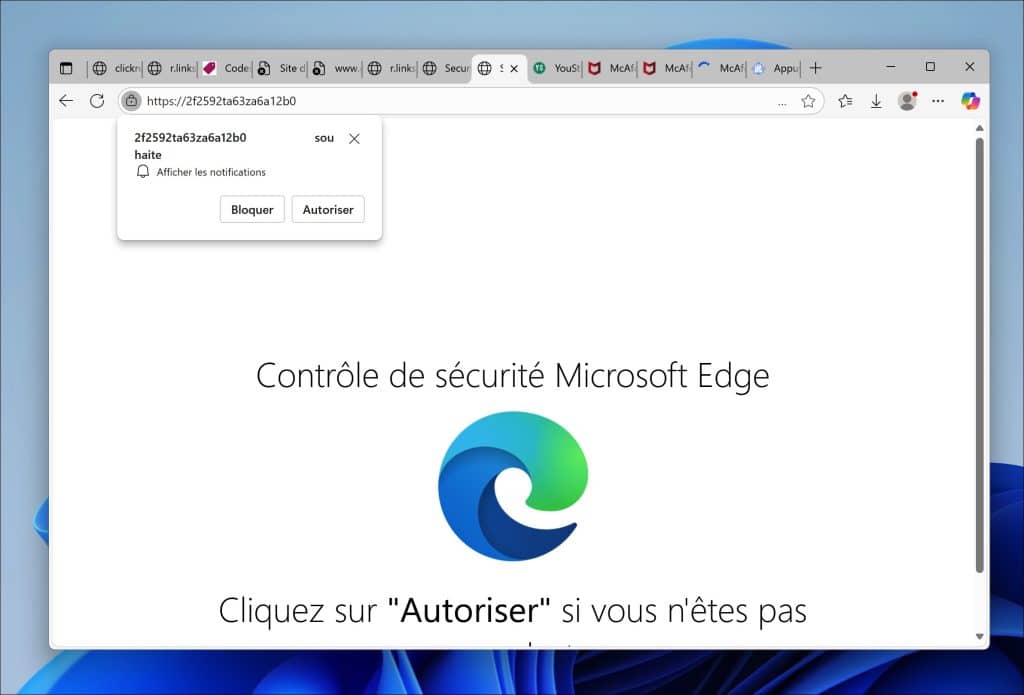Image resolution: width=1024 pixels, height=695 pixels.
Task: Add this page to favorites star
Action: pos(808,101)
